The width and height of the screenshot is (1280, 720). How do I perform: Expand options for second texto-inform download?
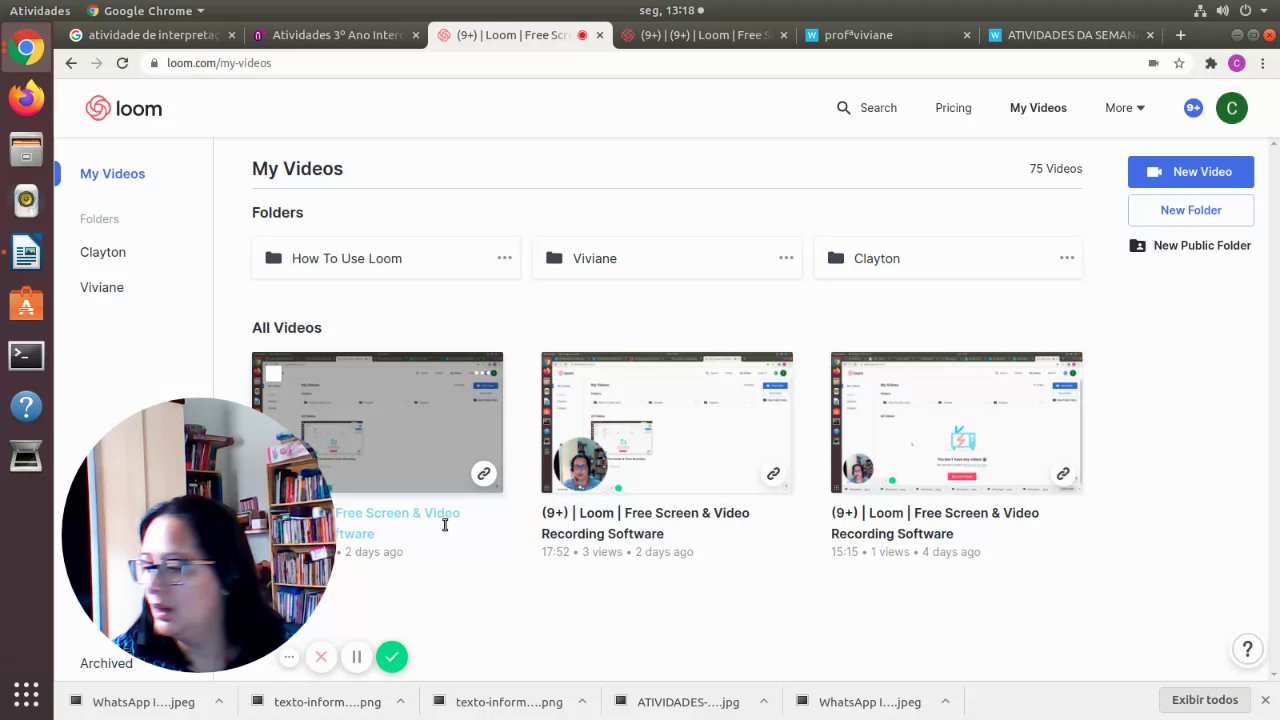[582, 702]
